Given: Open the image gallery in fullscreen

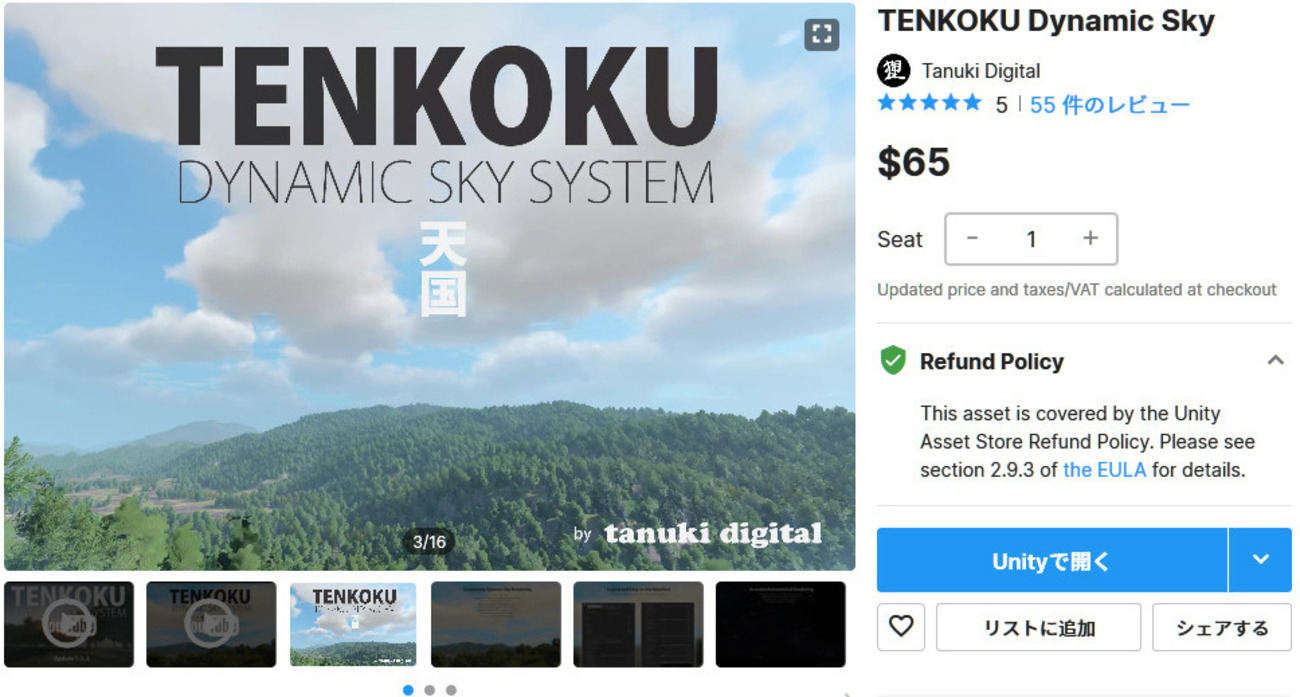Looking at the screenshot, I should pos(821,35).
